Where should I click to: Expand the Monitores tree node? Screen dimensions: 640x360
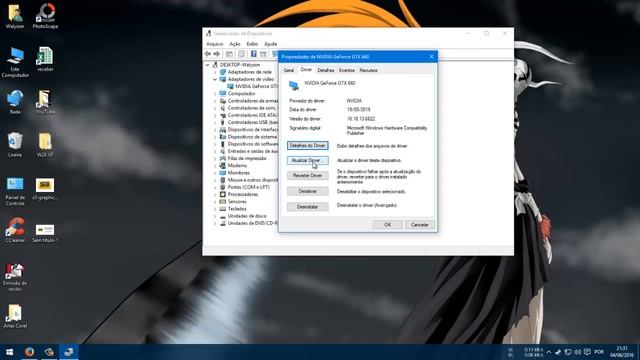215,173
